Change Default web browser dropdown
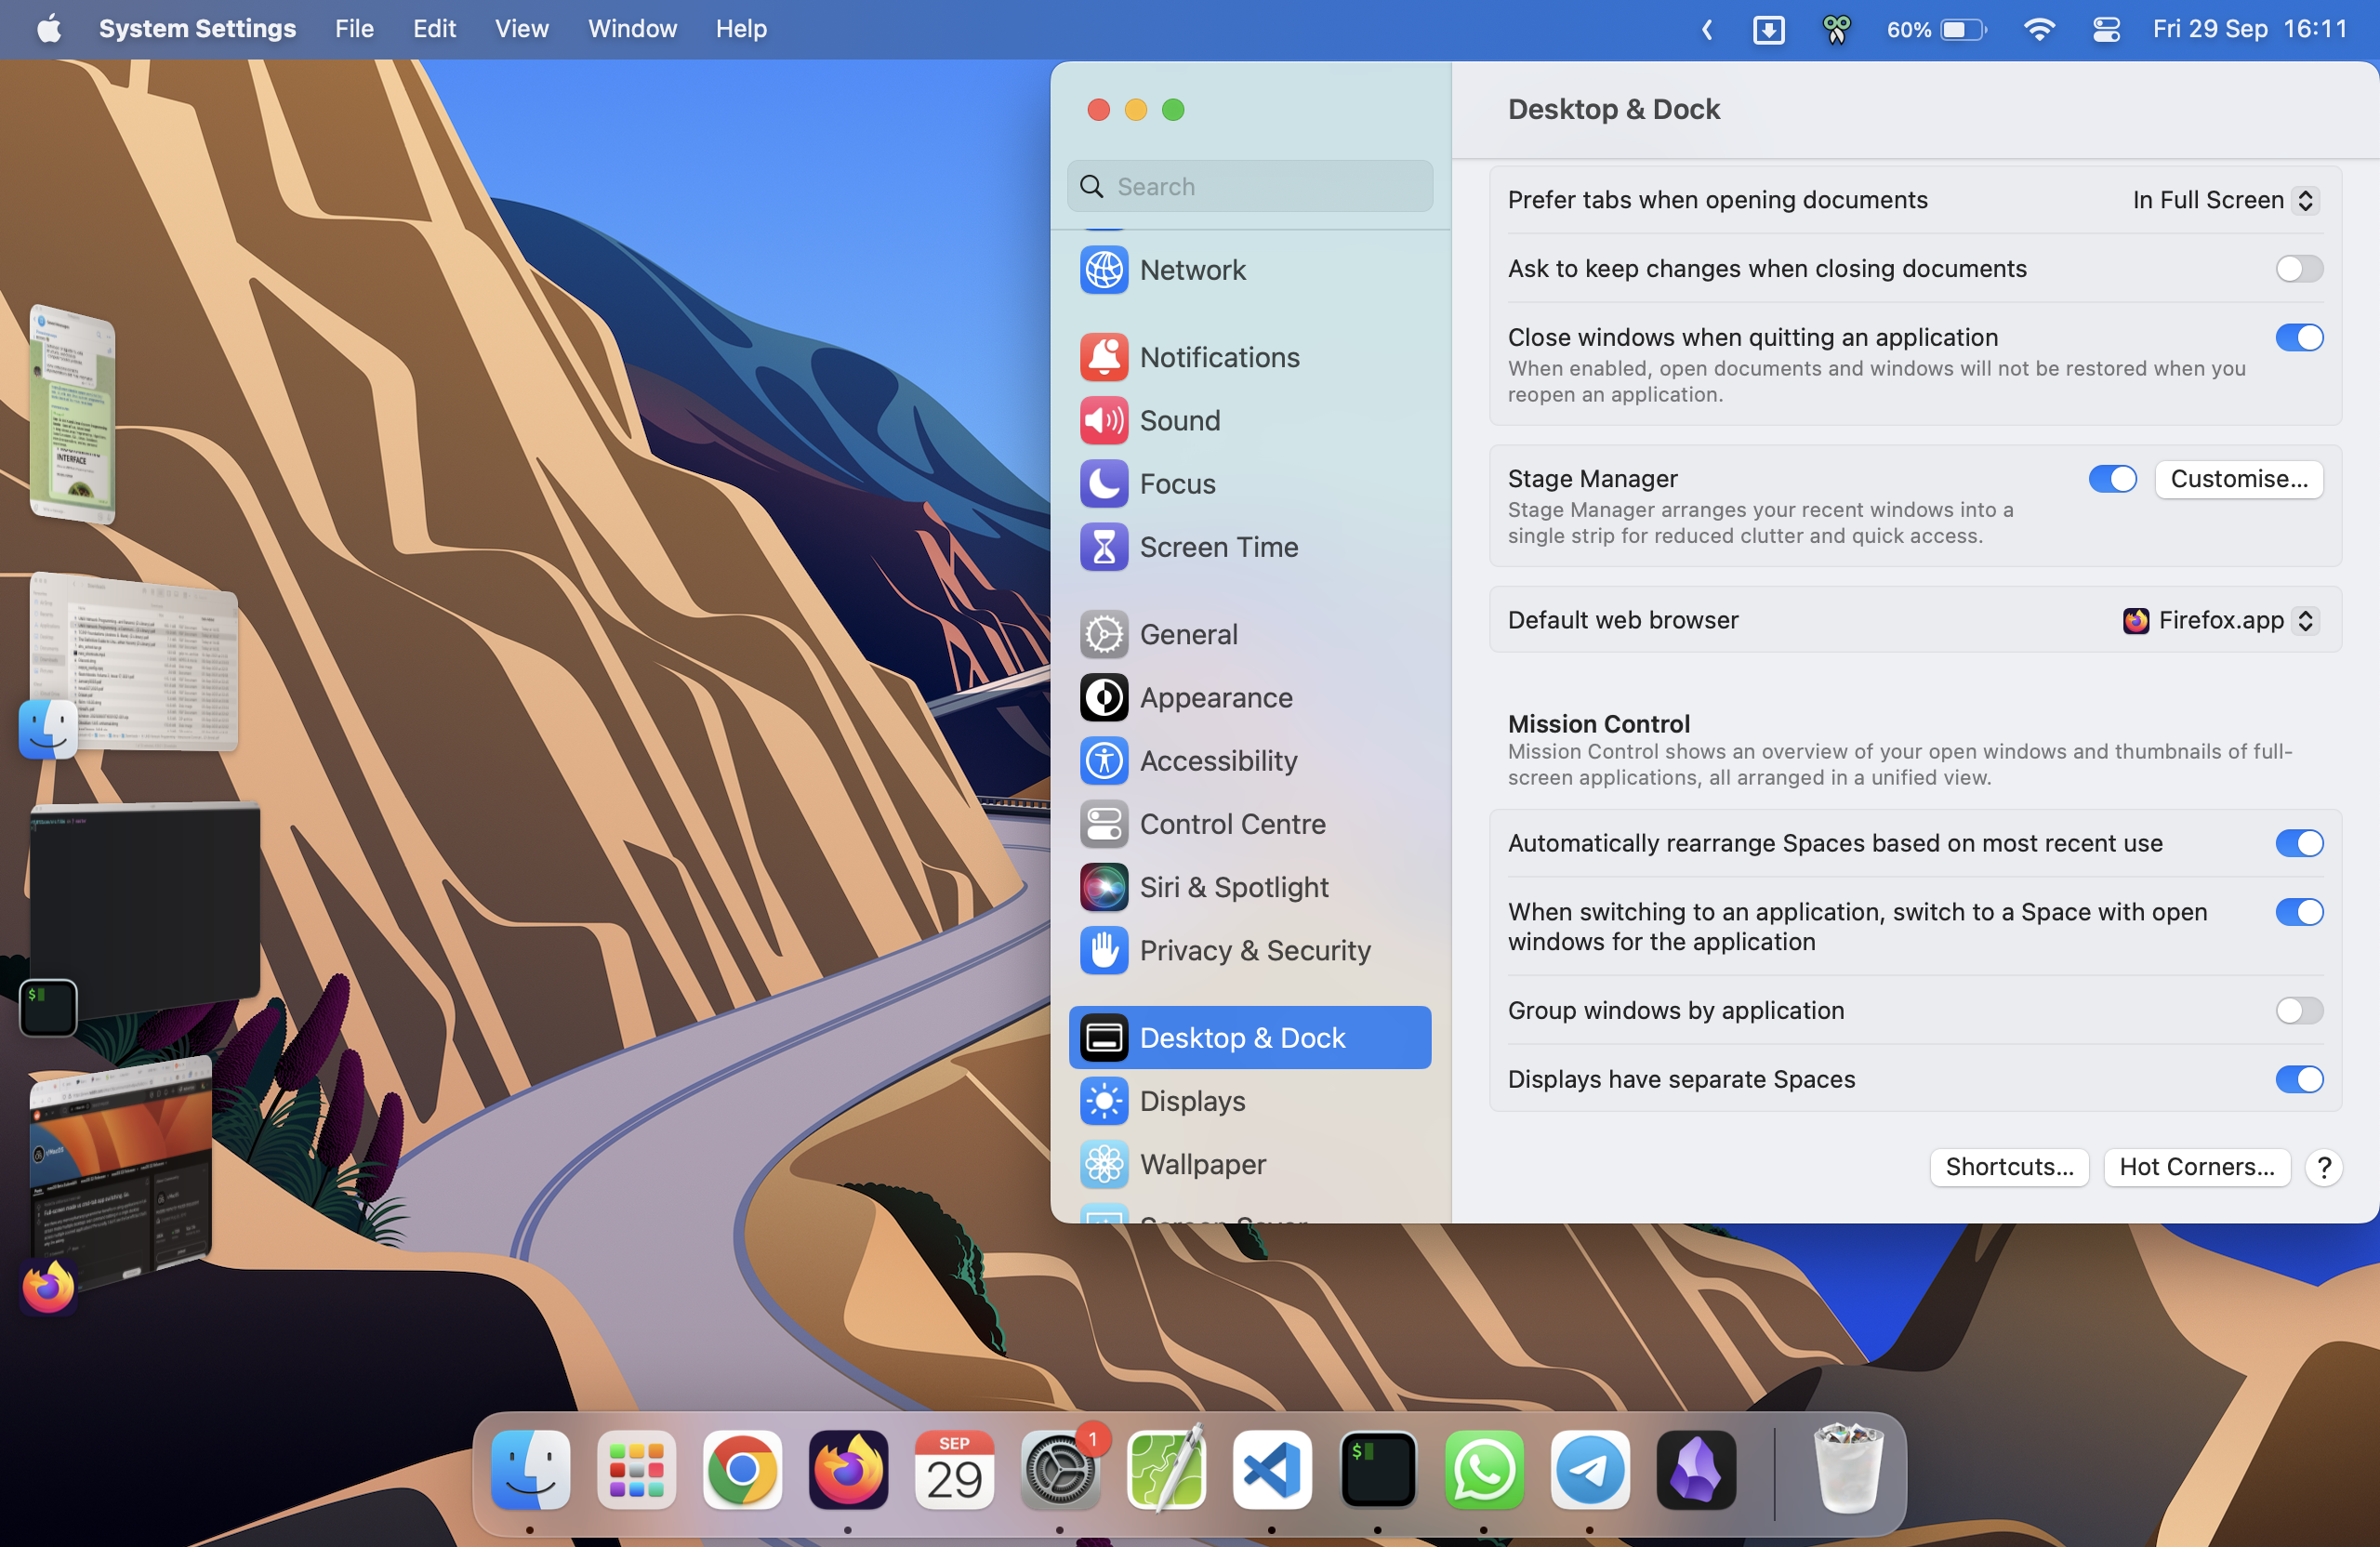This screenshot has width=2380, height=1547. pos(2220,619)
